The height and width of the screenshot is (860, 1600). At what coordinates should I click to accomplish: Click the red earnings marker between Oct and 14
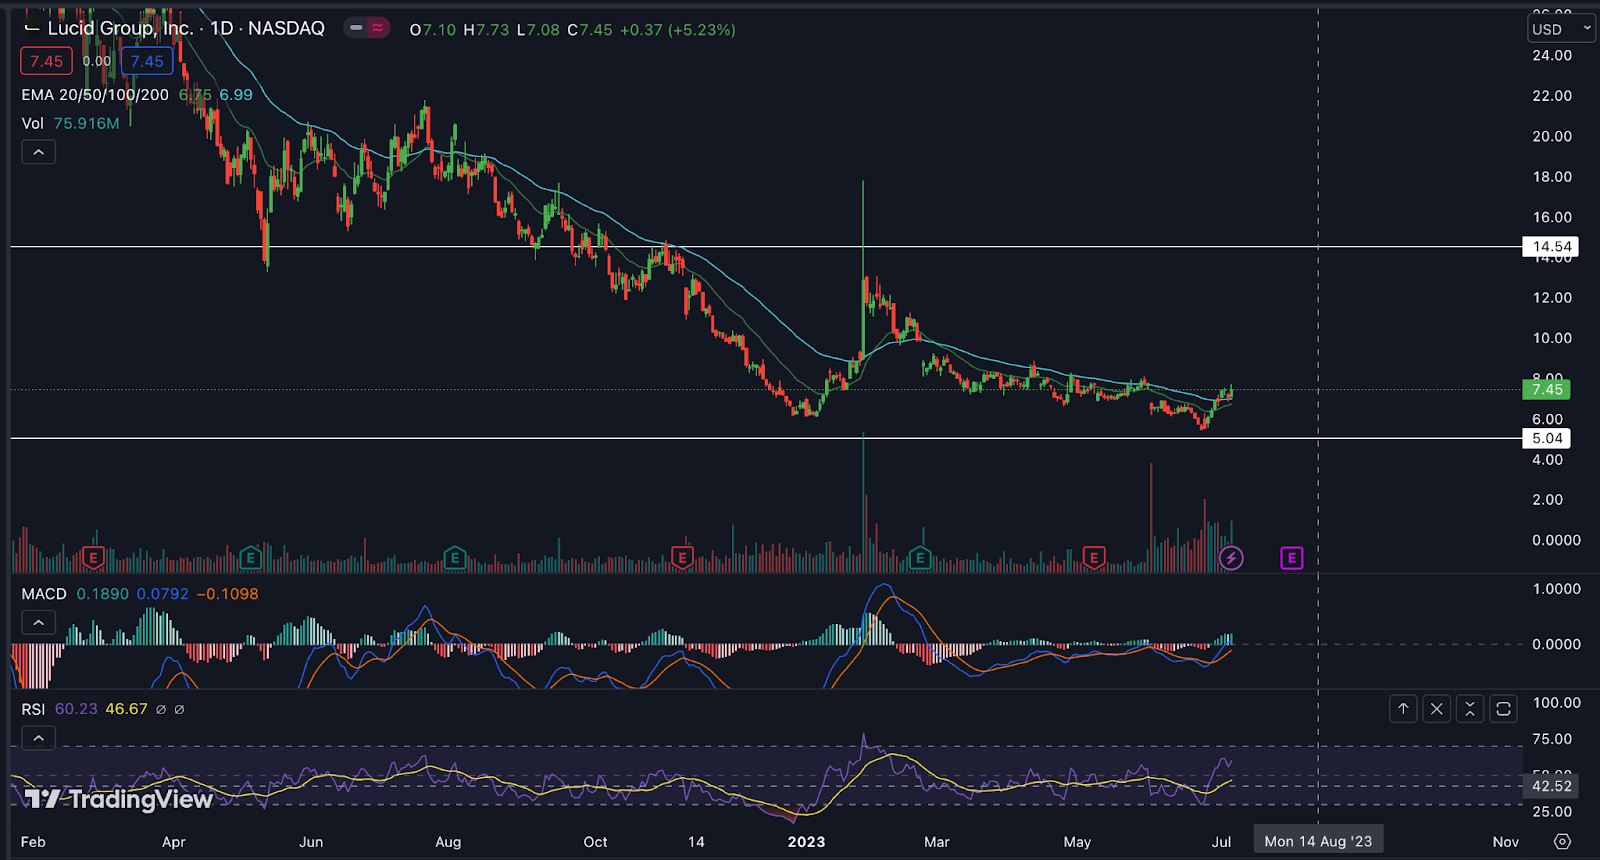682,558
